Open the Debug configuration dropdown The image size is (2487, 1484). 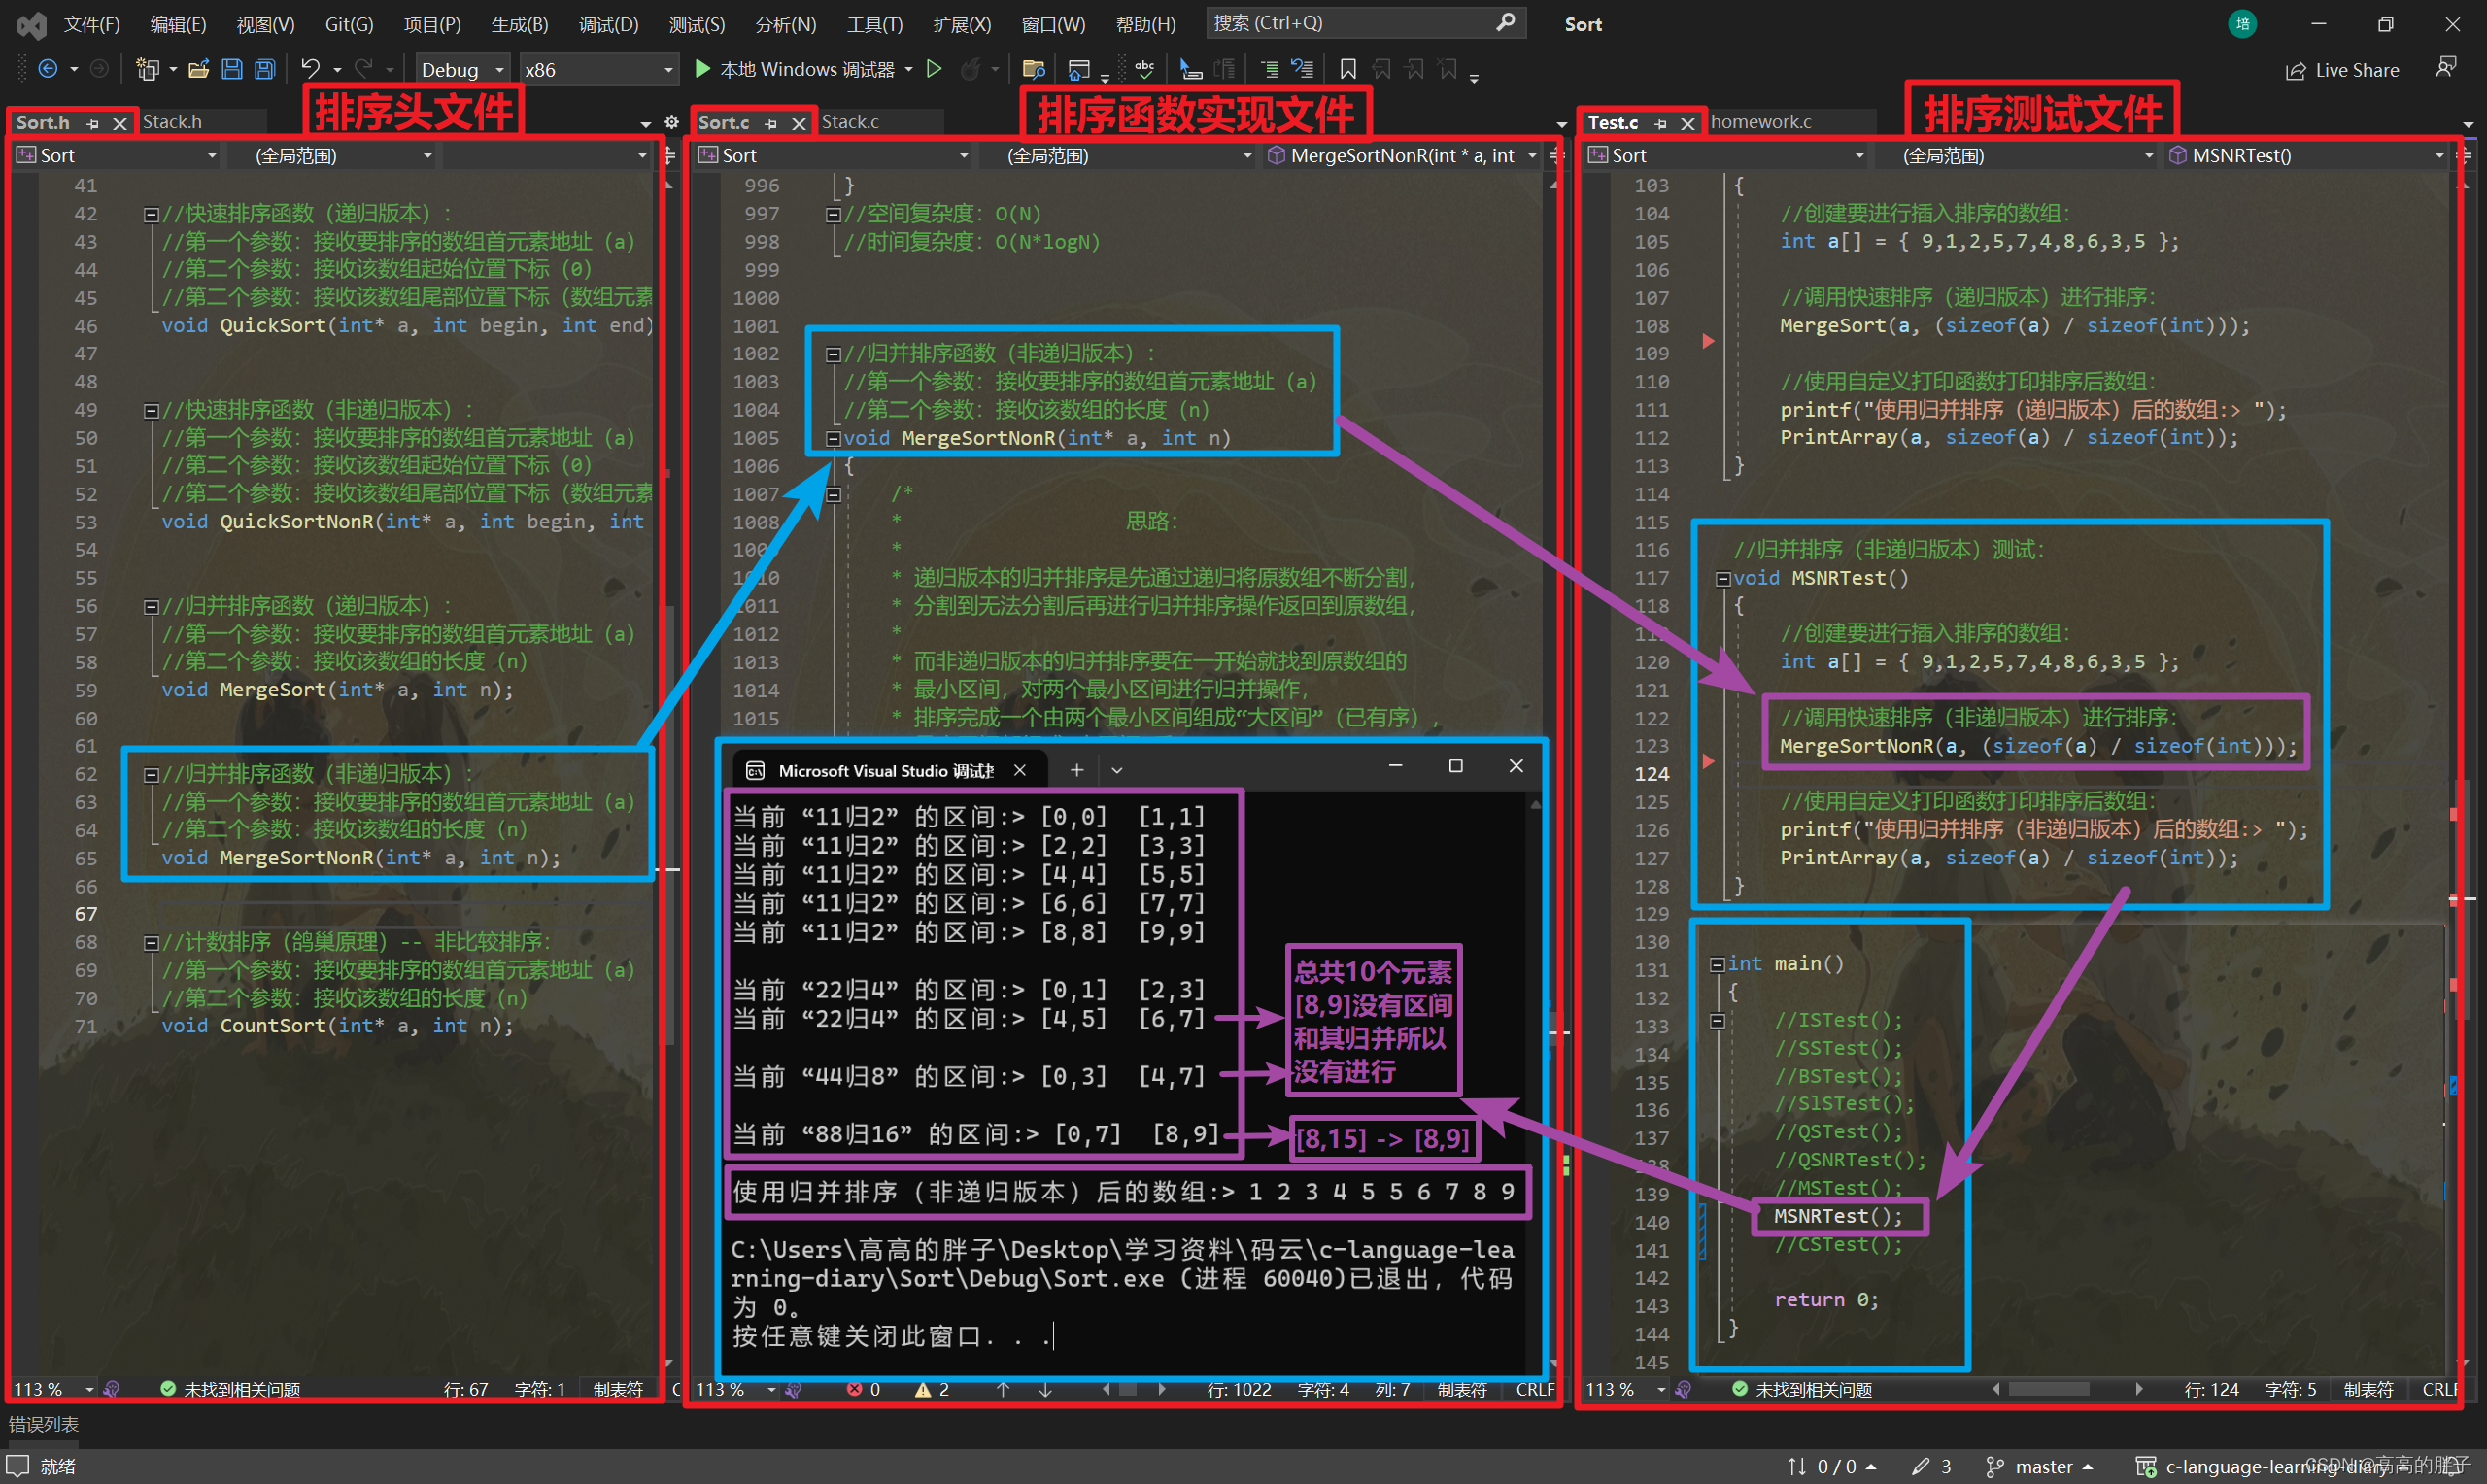tap(462, 69)
